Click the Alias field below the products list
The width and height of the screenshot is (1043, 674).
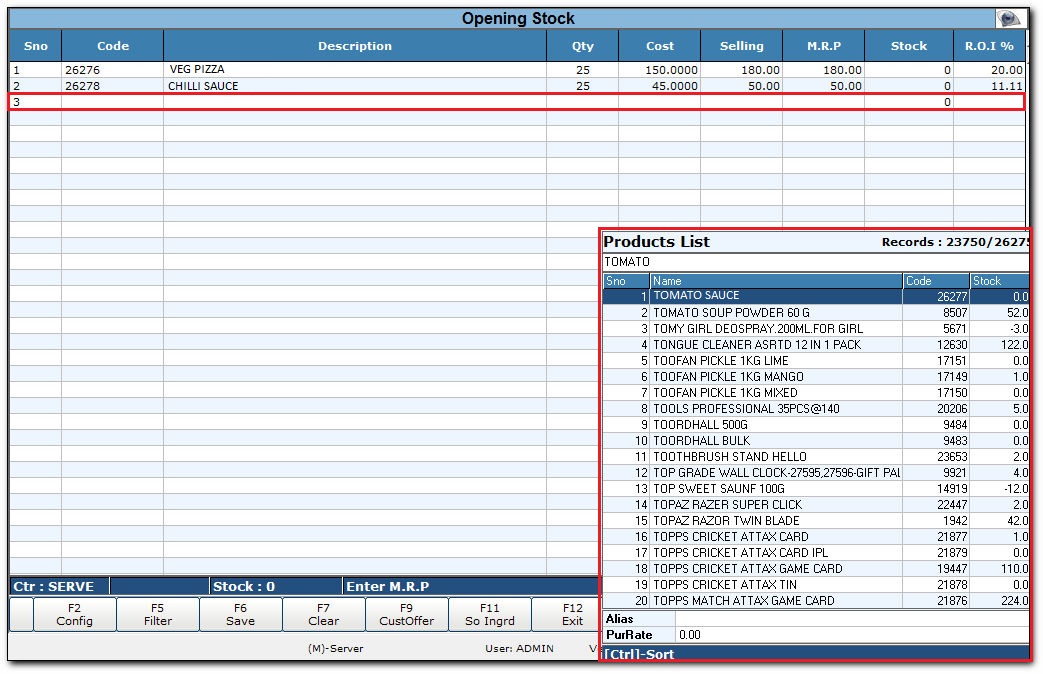point(850,619)
